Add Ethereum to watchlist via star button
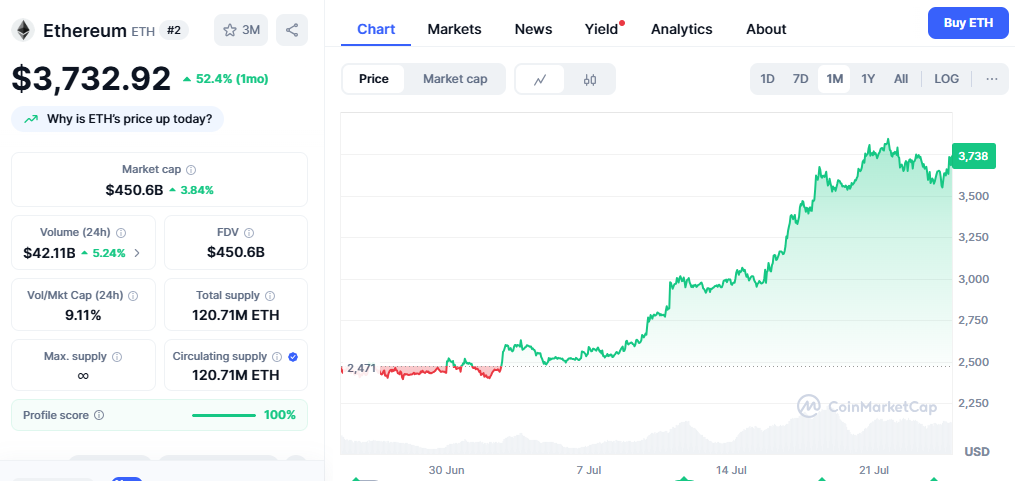1015x481 pixels. pos(241,30)
